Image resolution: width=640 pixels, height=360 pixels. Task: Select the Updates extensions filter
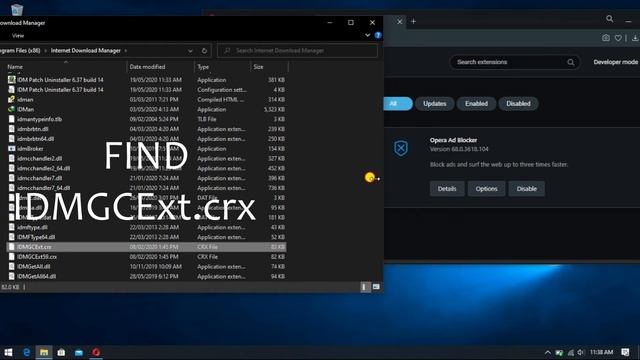[435, 104]
